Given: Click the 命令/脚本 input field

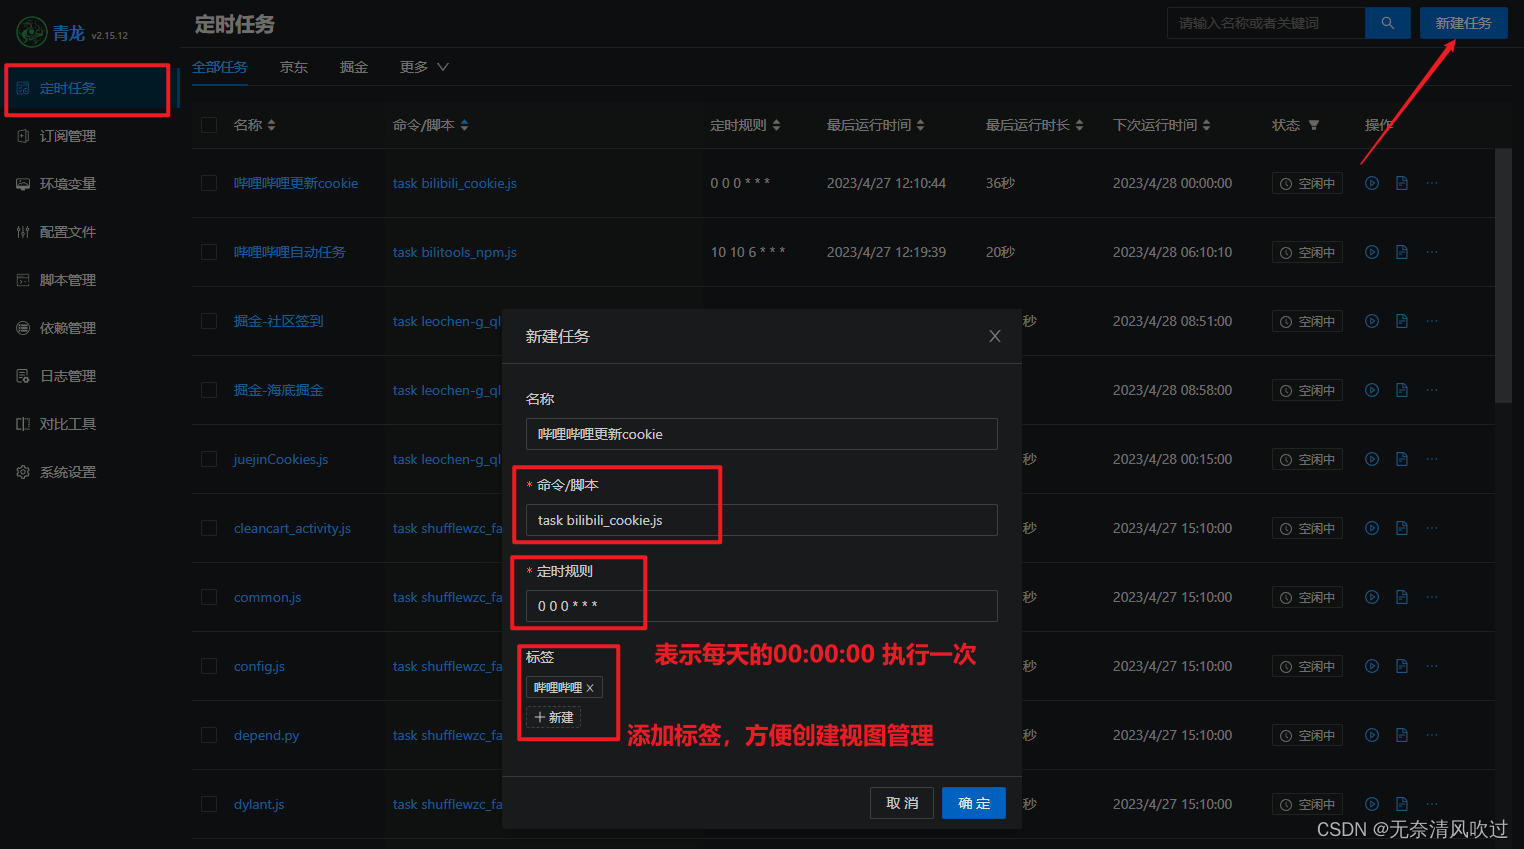Looking at the screenshot, I should tap(762, 520).
